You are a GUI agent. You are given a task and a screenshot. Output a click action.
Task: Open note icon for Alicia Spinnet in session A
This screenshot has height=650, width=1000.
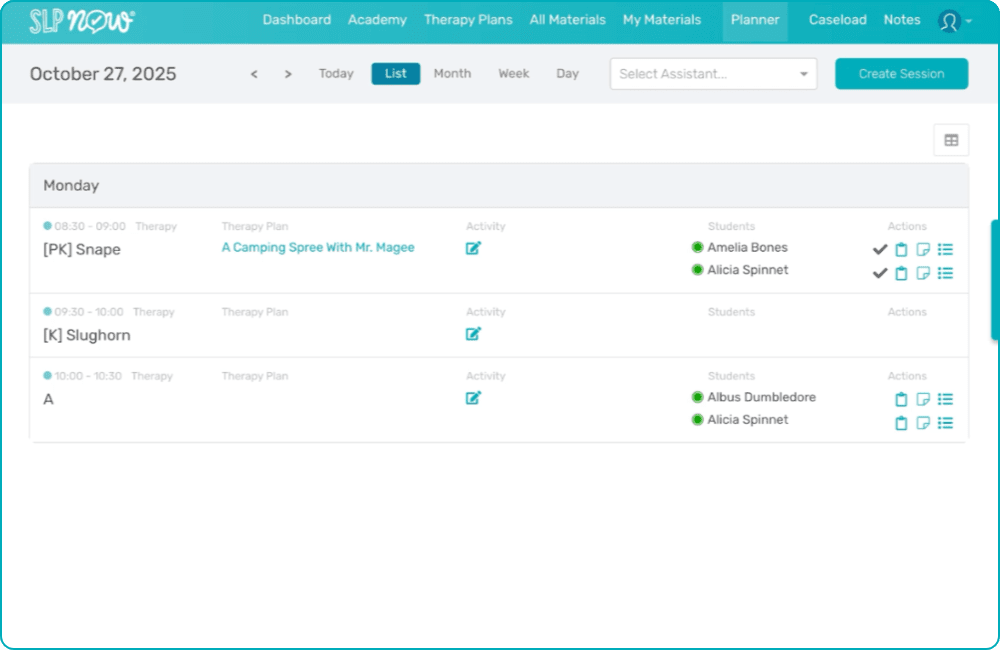click(923, 423)
